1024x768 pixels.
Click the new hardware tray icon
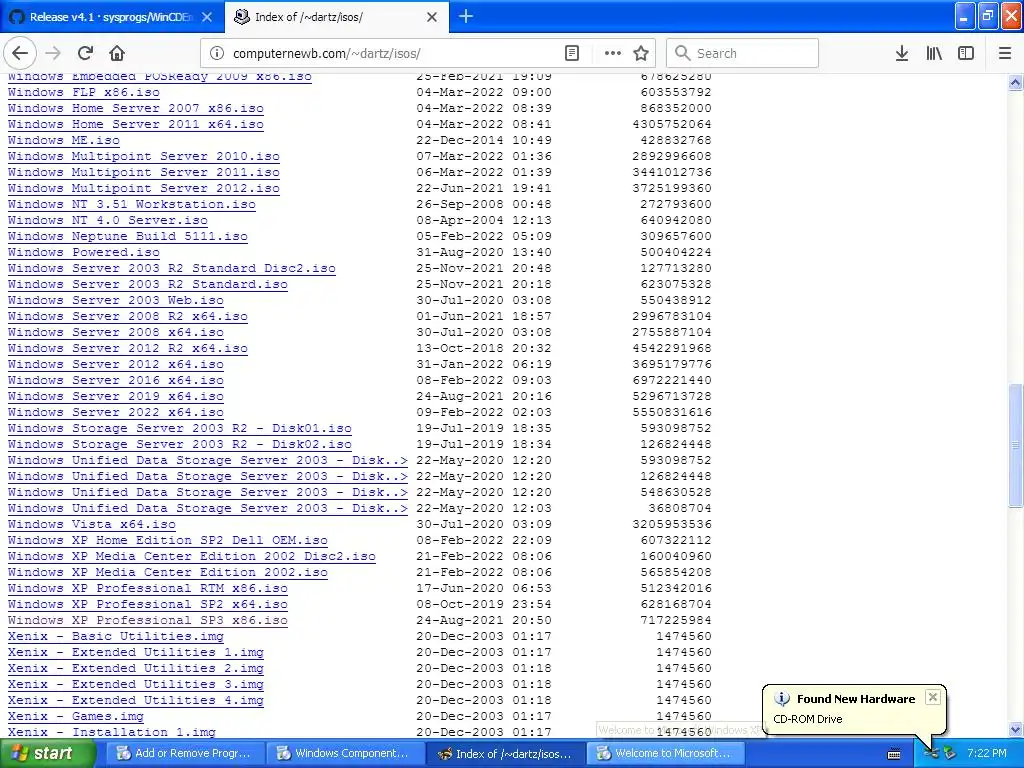[931, 754]
